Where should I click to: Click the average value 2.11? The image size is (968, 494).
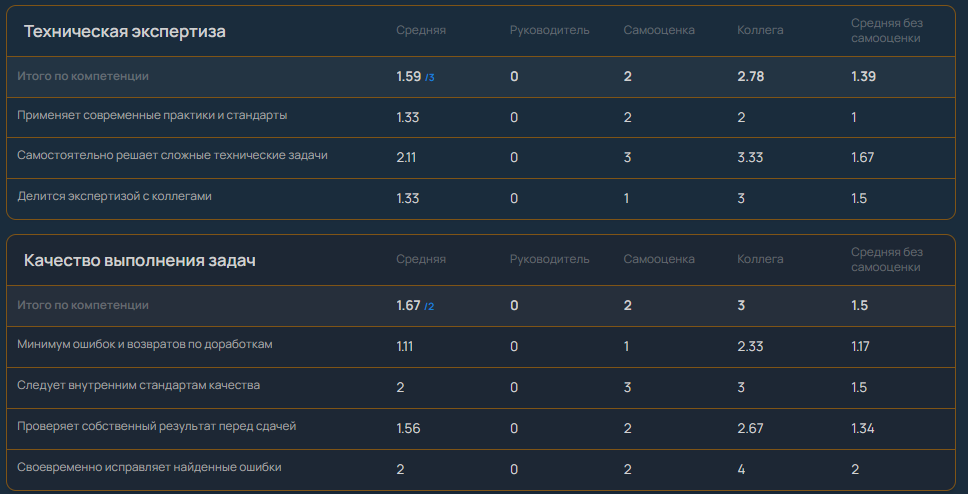(407, 157)
